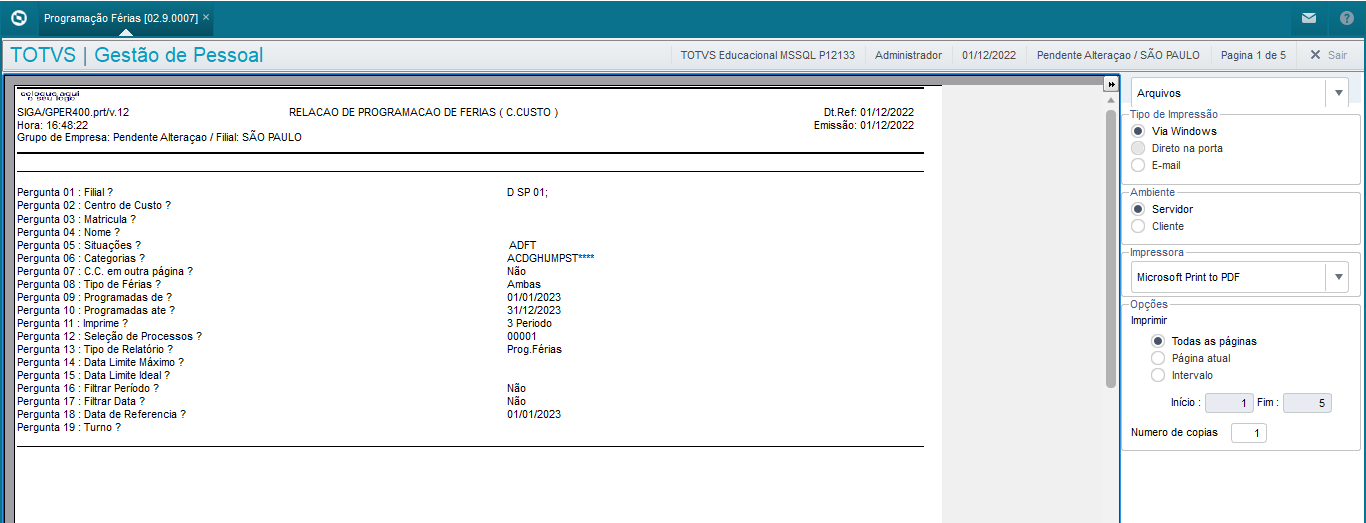Select Intervalo print option
The image size is (1366, 523).
point(1158,375)
